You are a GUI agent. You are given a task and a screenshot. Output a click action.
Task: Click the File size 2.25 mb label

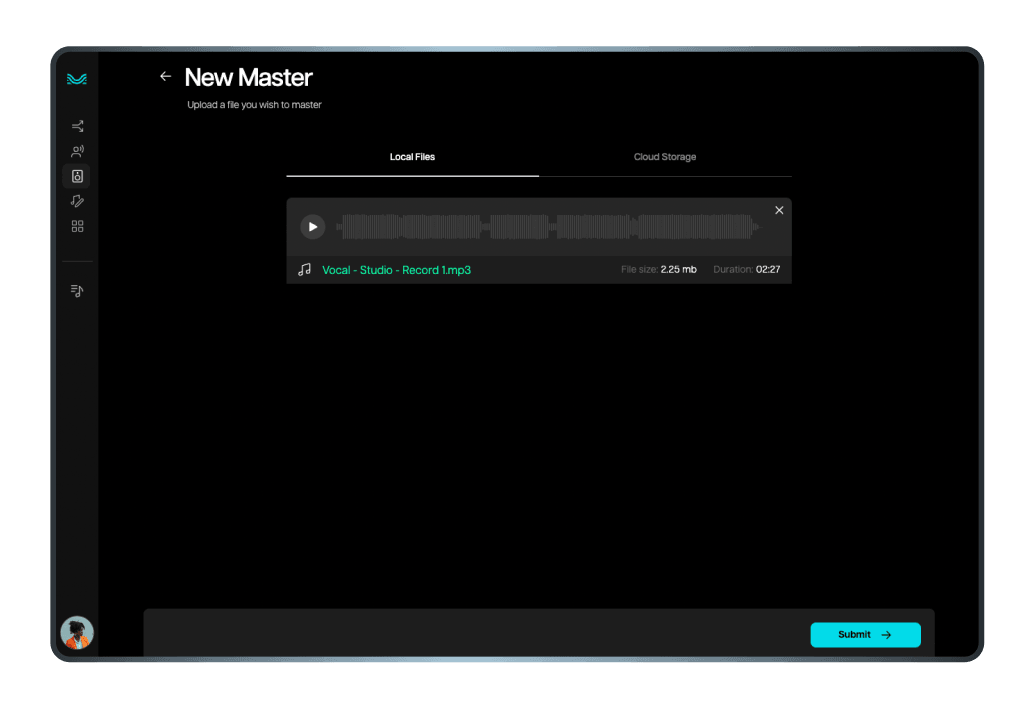coord(658,270)
